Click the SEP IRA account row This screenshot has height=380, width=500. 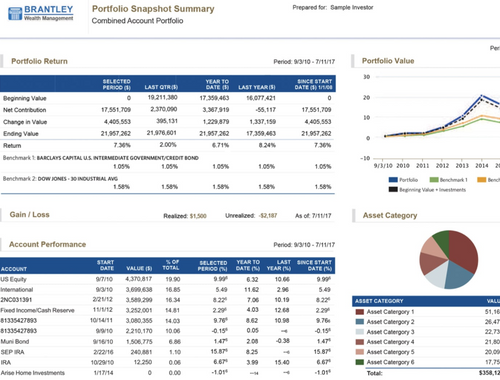click(167, 352)
